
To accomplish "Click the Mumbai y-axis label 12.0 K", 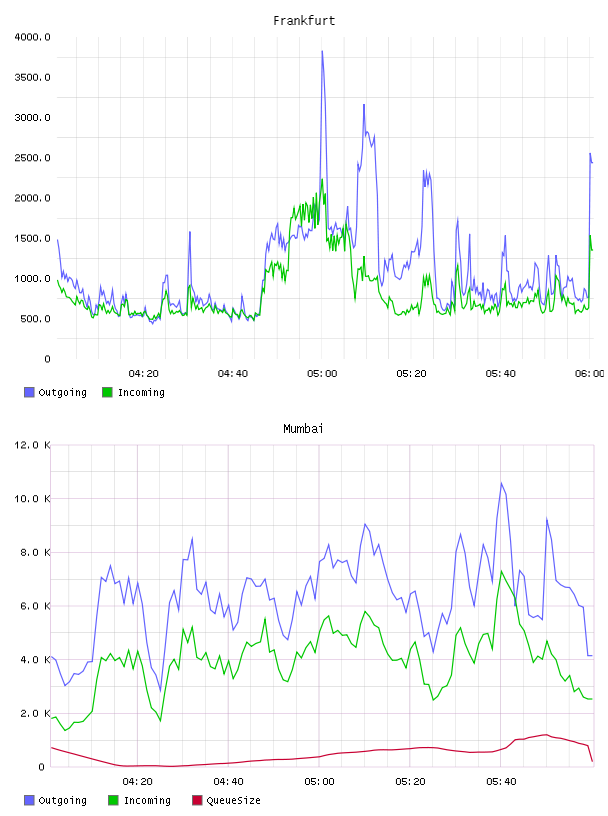I will coord(32,445).
